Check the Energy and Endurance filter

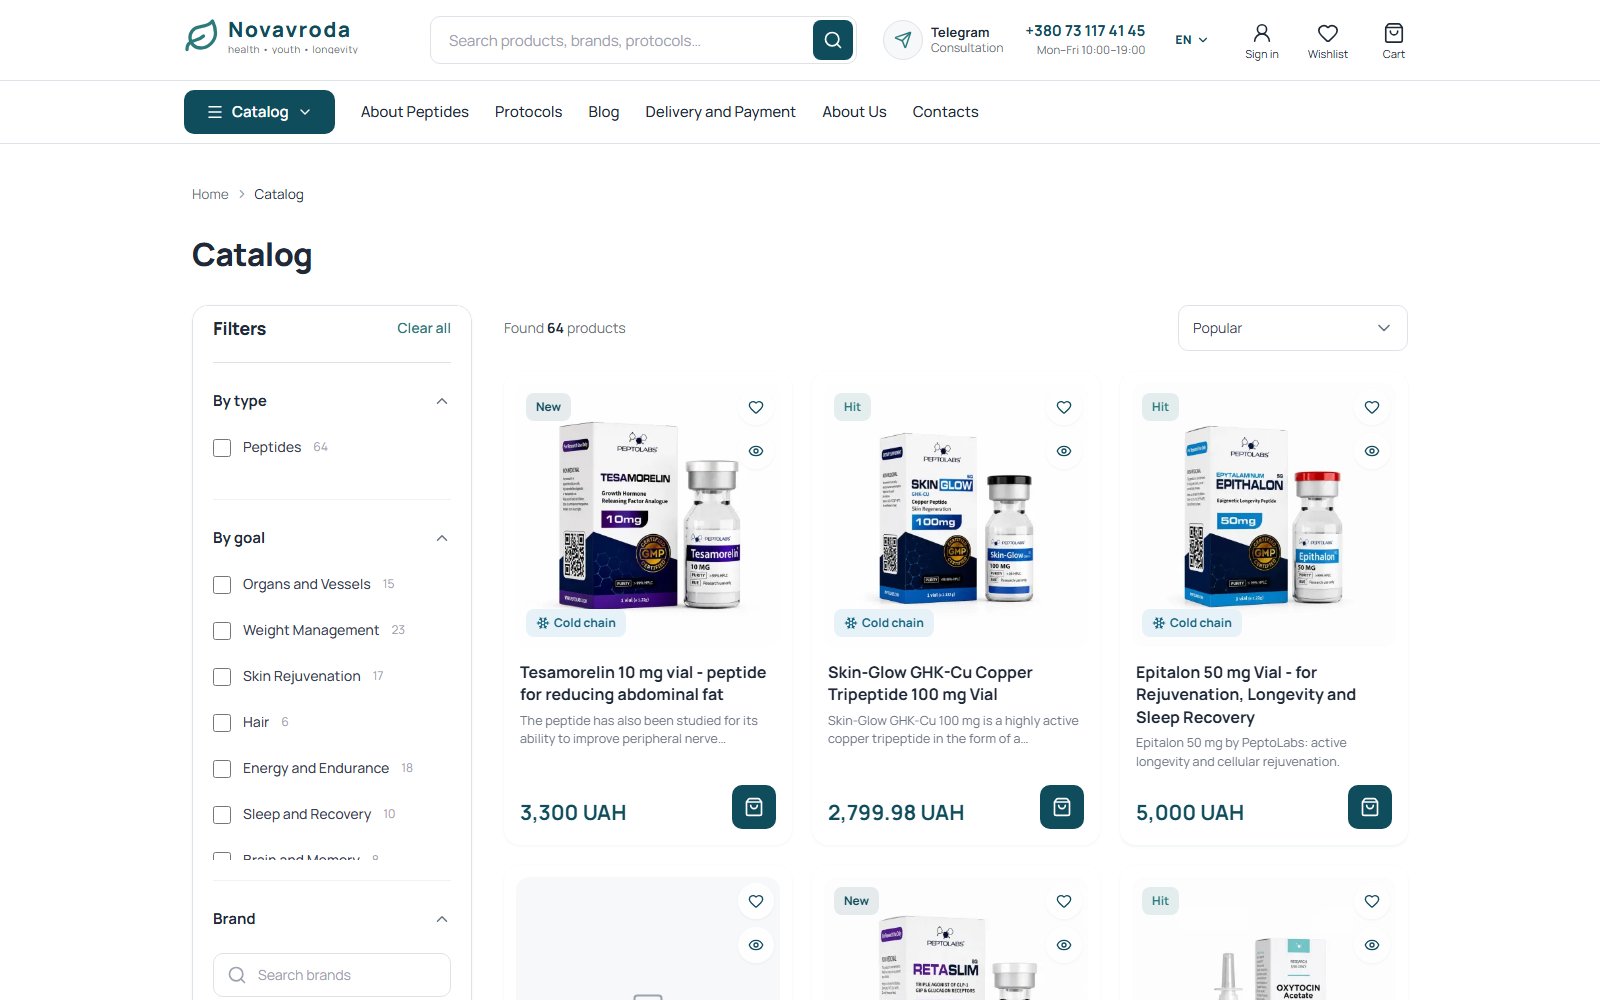222,769
